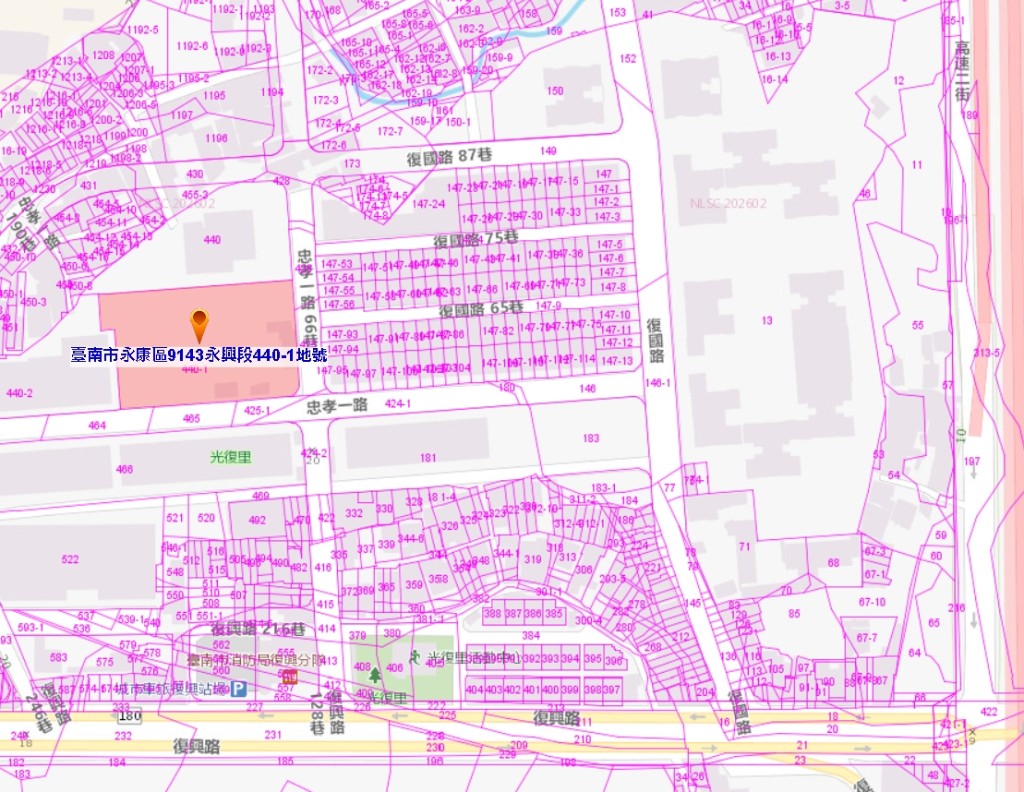Click the route 180 road shield
Screen dimensions: 1024x792
(128, 716)
